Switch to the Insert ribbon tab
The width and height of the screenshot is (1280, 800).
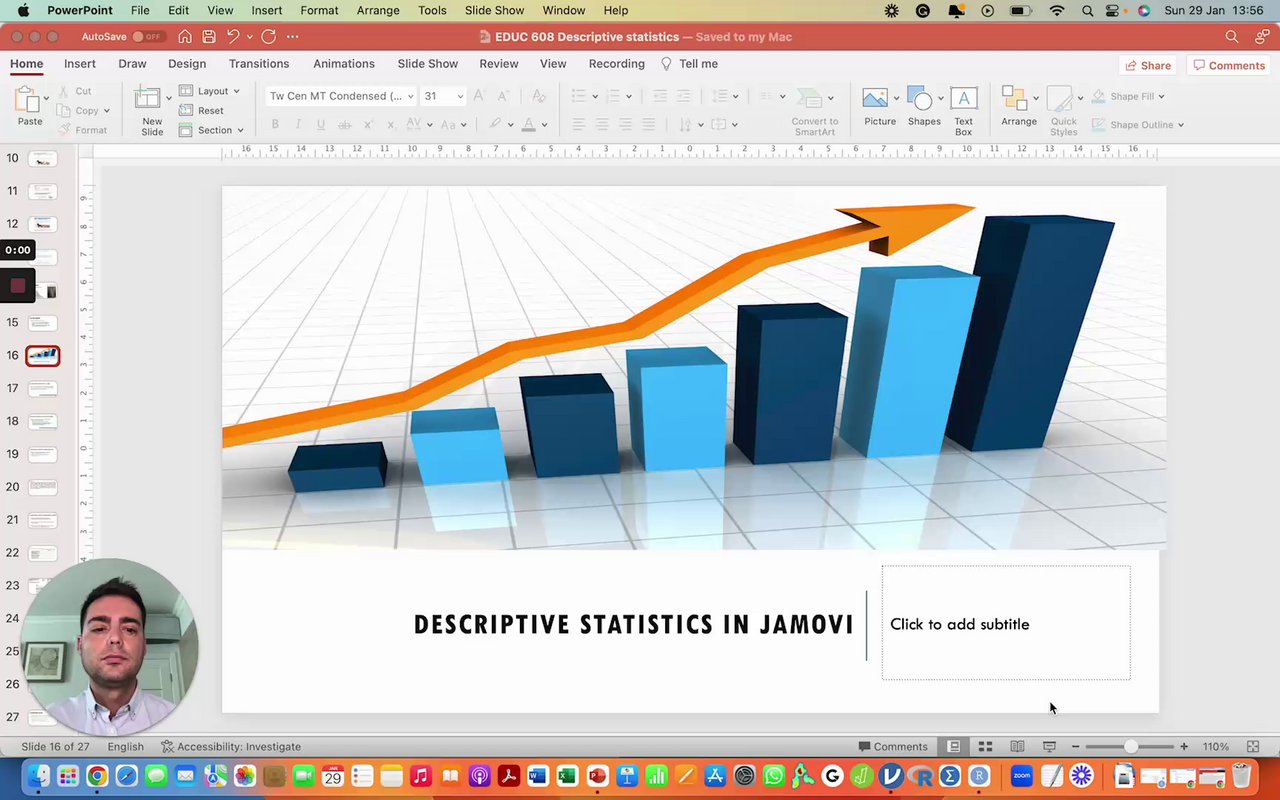pyautogui.click(x=80, y=64)
